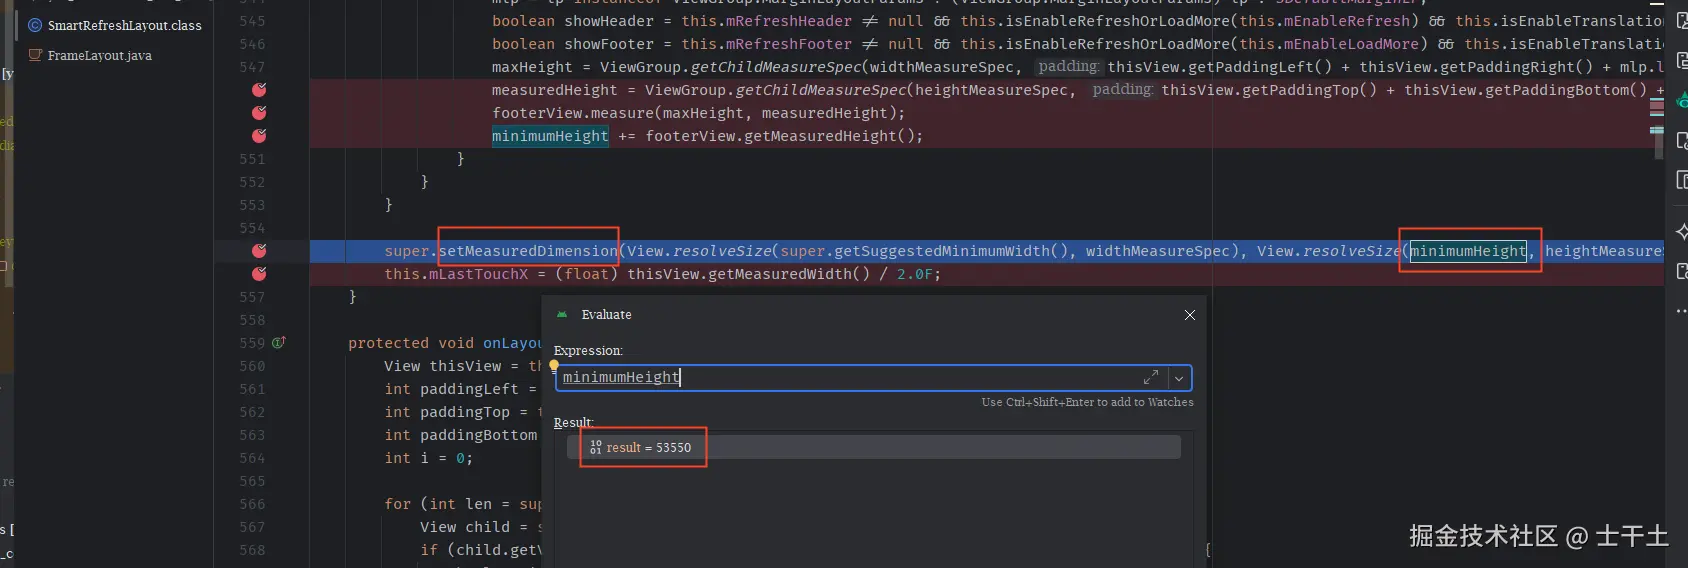Click the padding hint before thisView.getPaddingTop()
1688x568 pixels.
click(x=1121, y=90)
